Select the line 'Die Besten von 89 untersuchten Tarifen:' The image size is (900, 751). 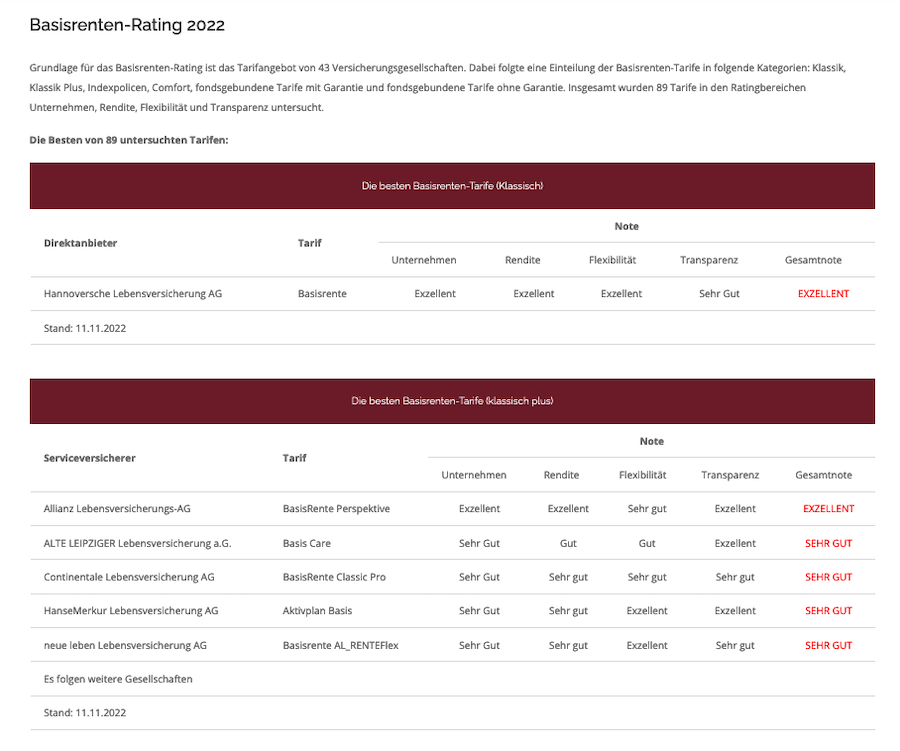click(129, 140)
